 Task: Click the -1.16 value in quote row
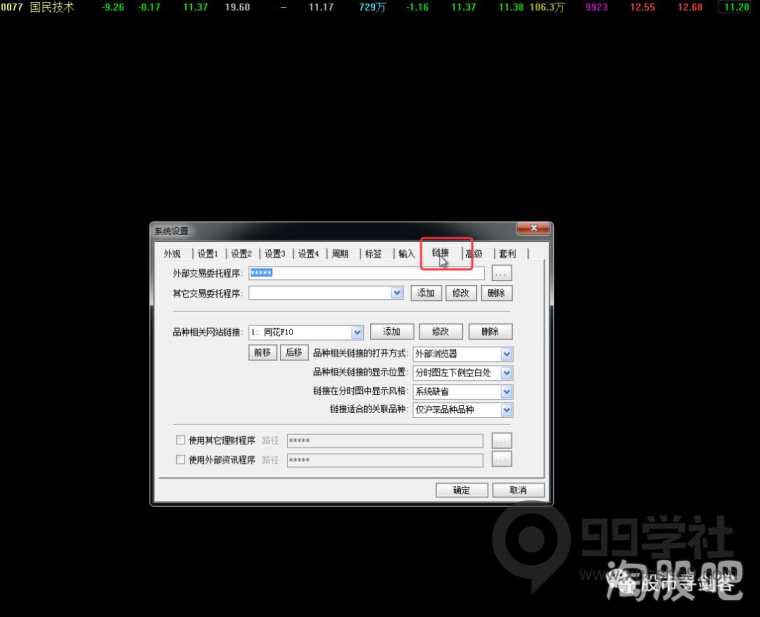(417, 7)
